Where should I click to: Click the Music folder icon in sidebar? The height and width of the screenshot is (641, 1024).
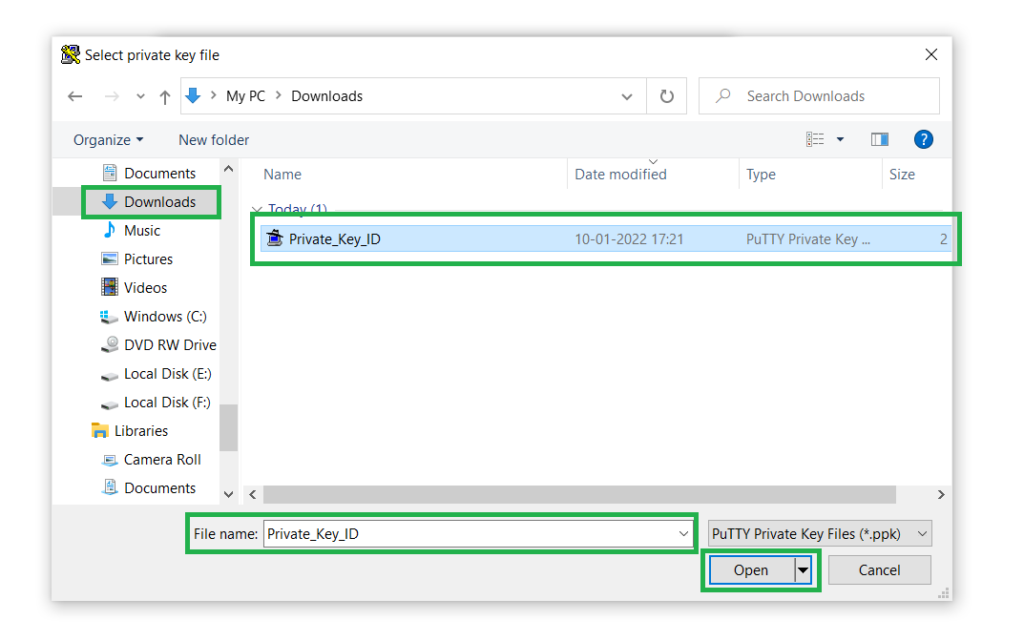110,231
